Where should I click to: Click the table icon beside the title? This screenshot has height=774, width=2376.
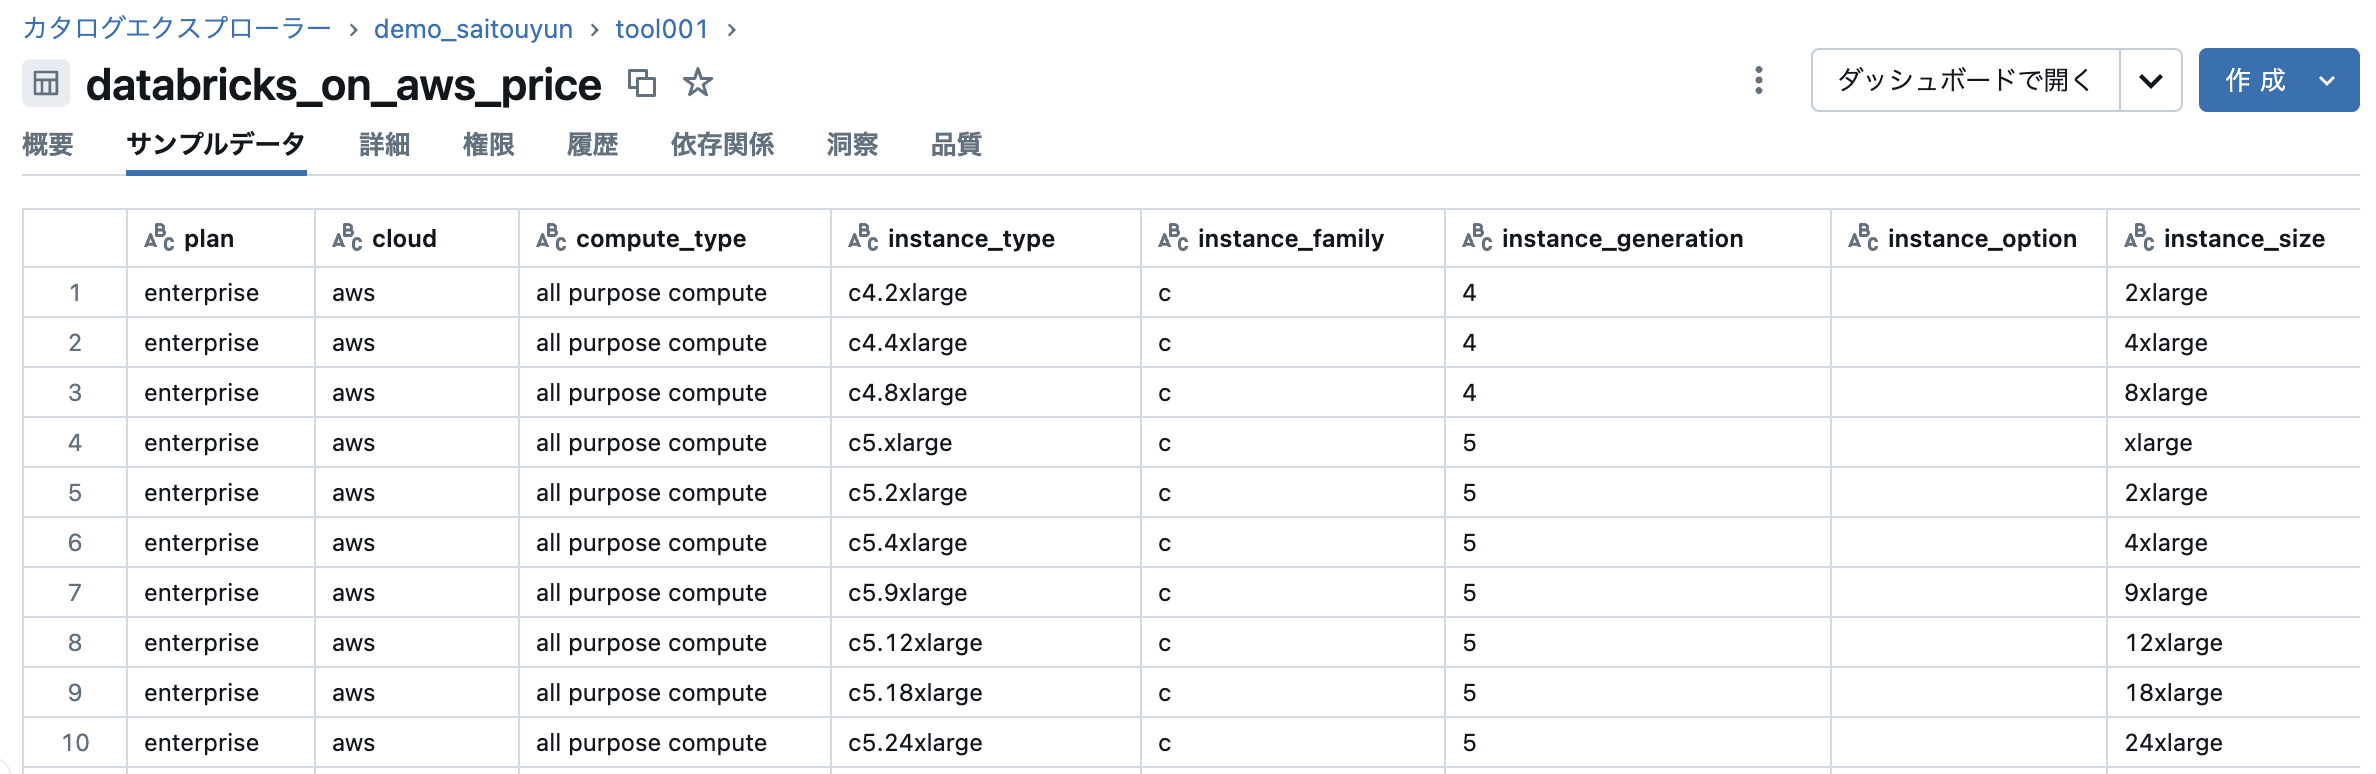point(46,83)
